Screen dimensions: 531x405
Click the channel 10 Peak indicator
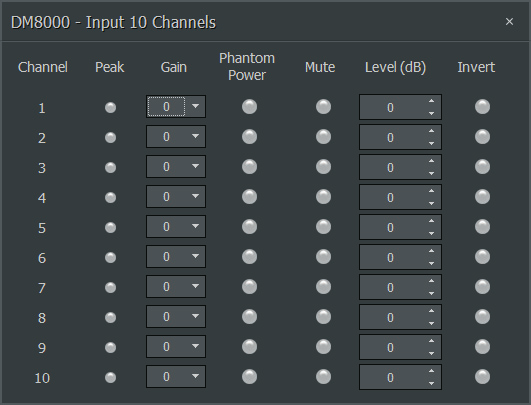tap(110, 377)
